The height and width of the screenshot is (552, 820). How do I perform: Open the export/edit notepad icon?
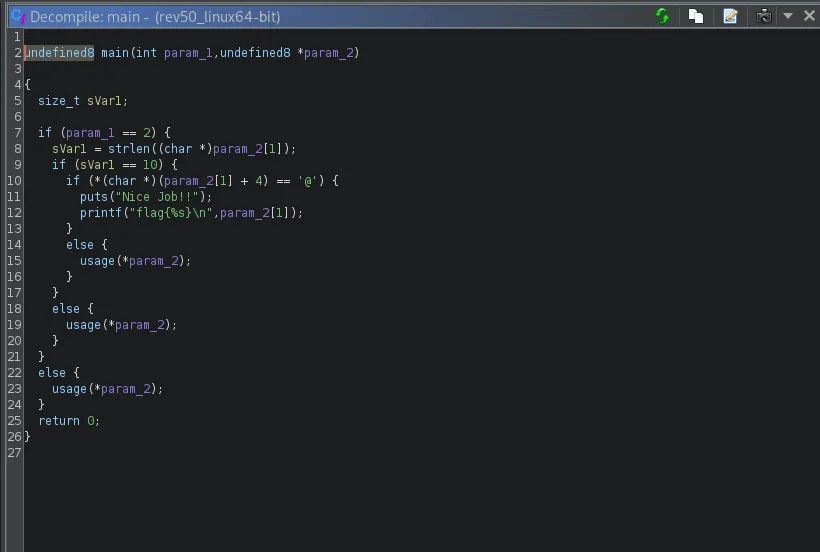click(730, 16)
